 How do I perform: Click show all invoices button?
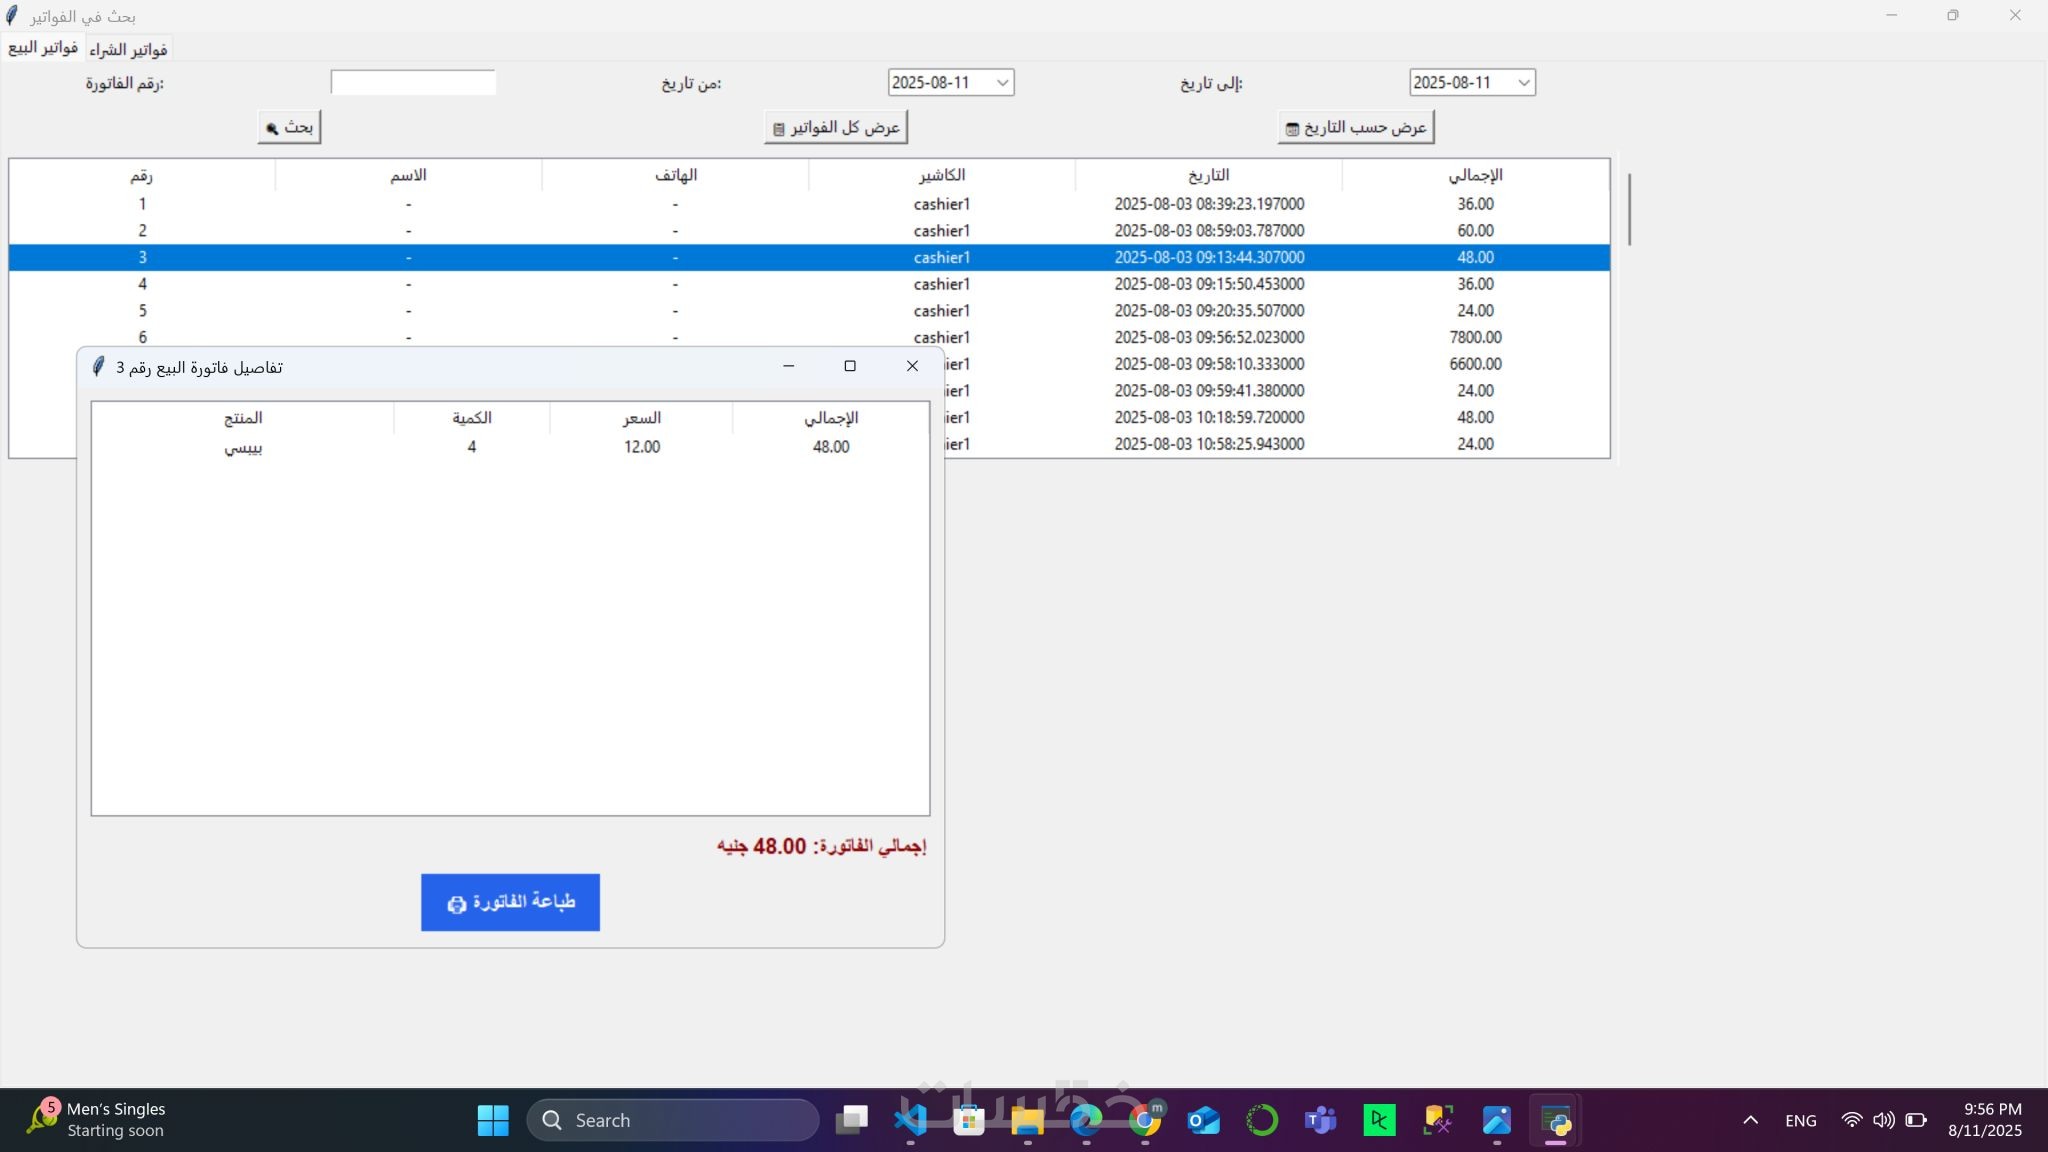836,127
